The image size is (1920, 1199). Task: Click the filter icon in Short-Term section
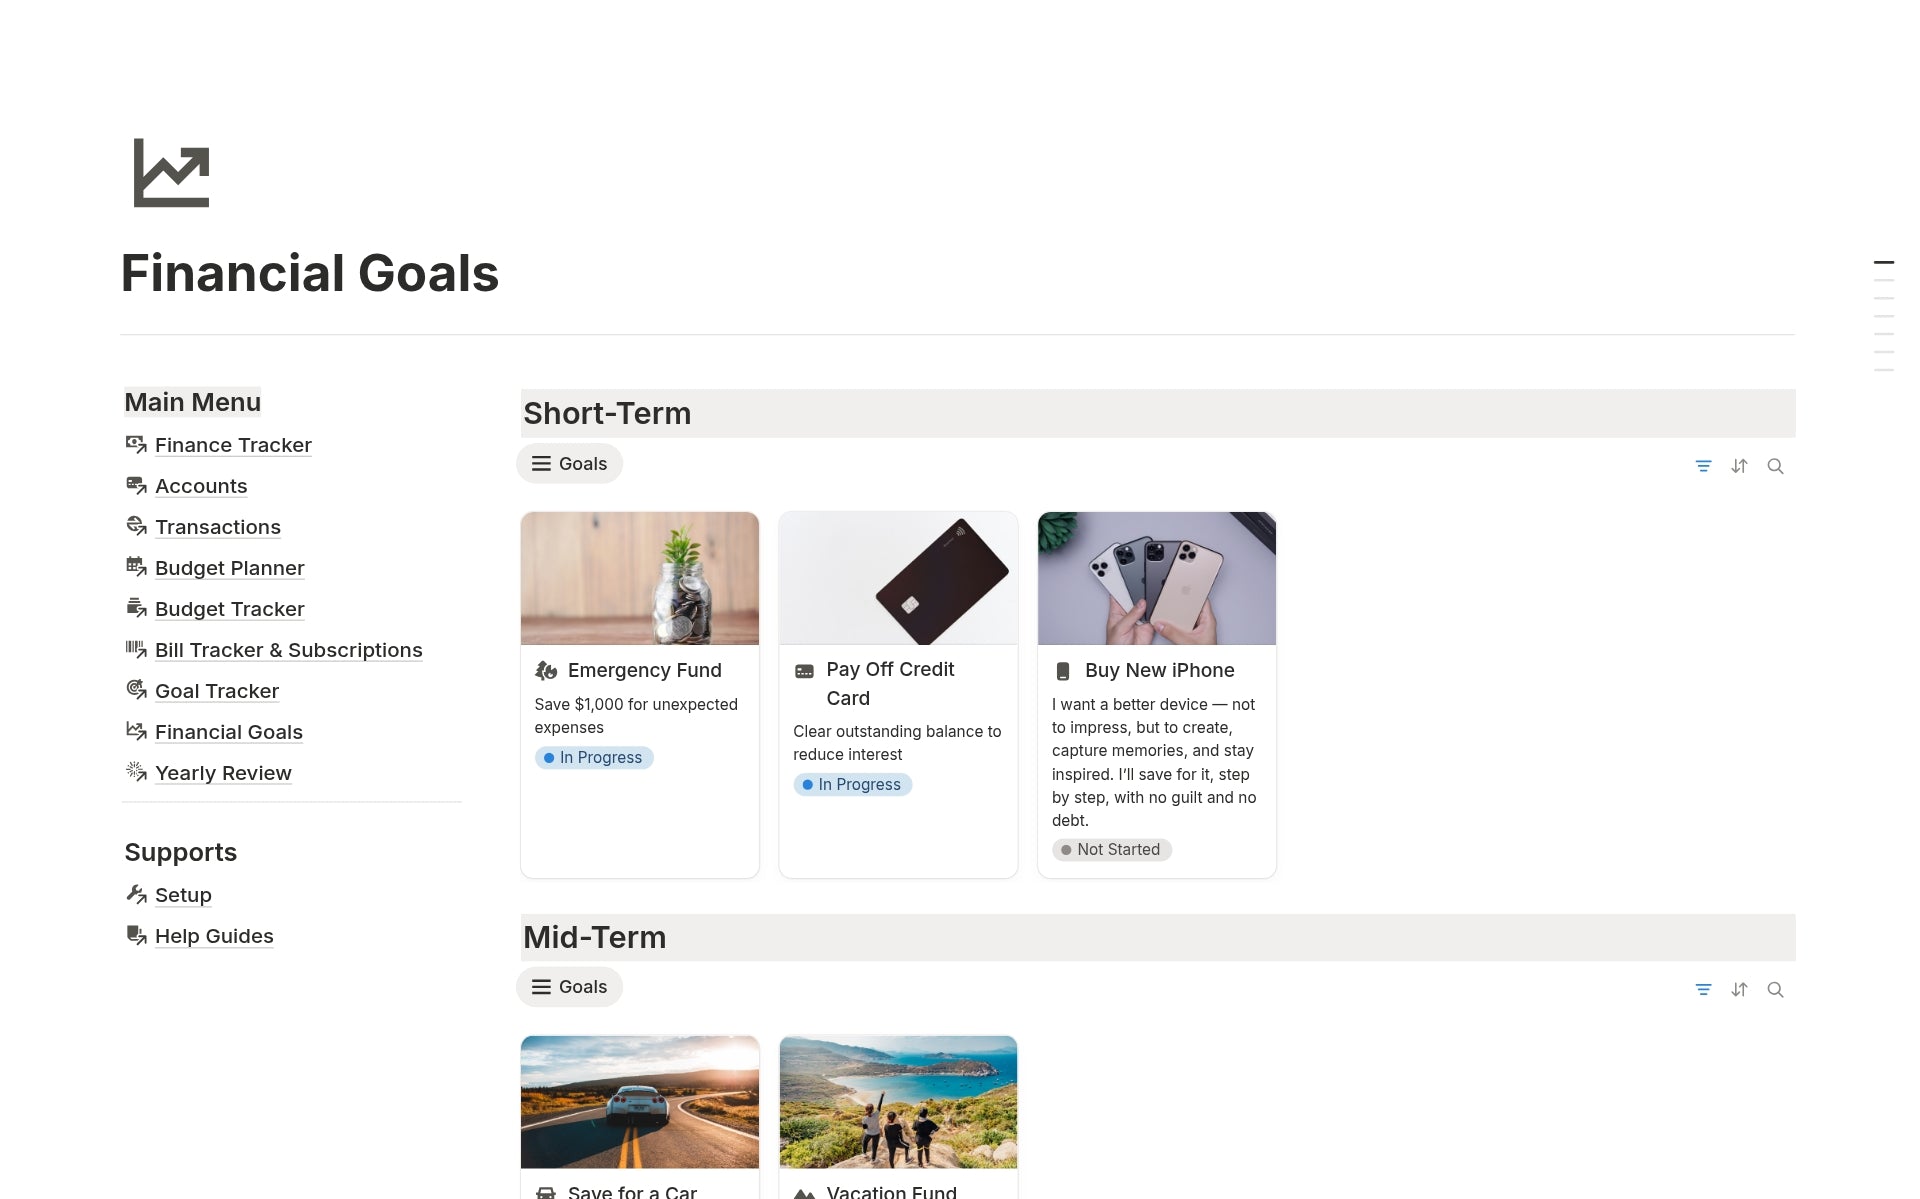tap(1703, 466)
